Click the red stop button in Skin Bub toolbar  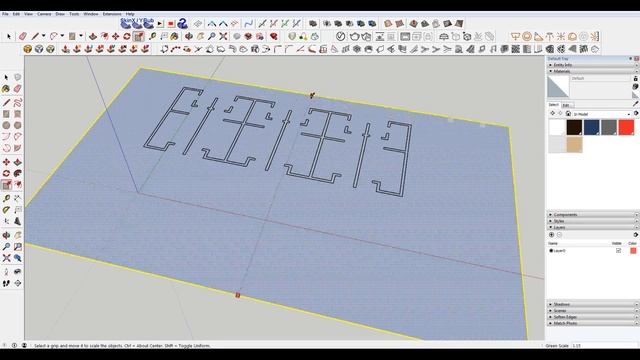(171, 24)
